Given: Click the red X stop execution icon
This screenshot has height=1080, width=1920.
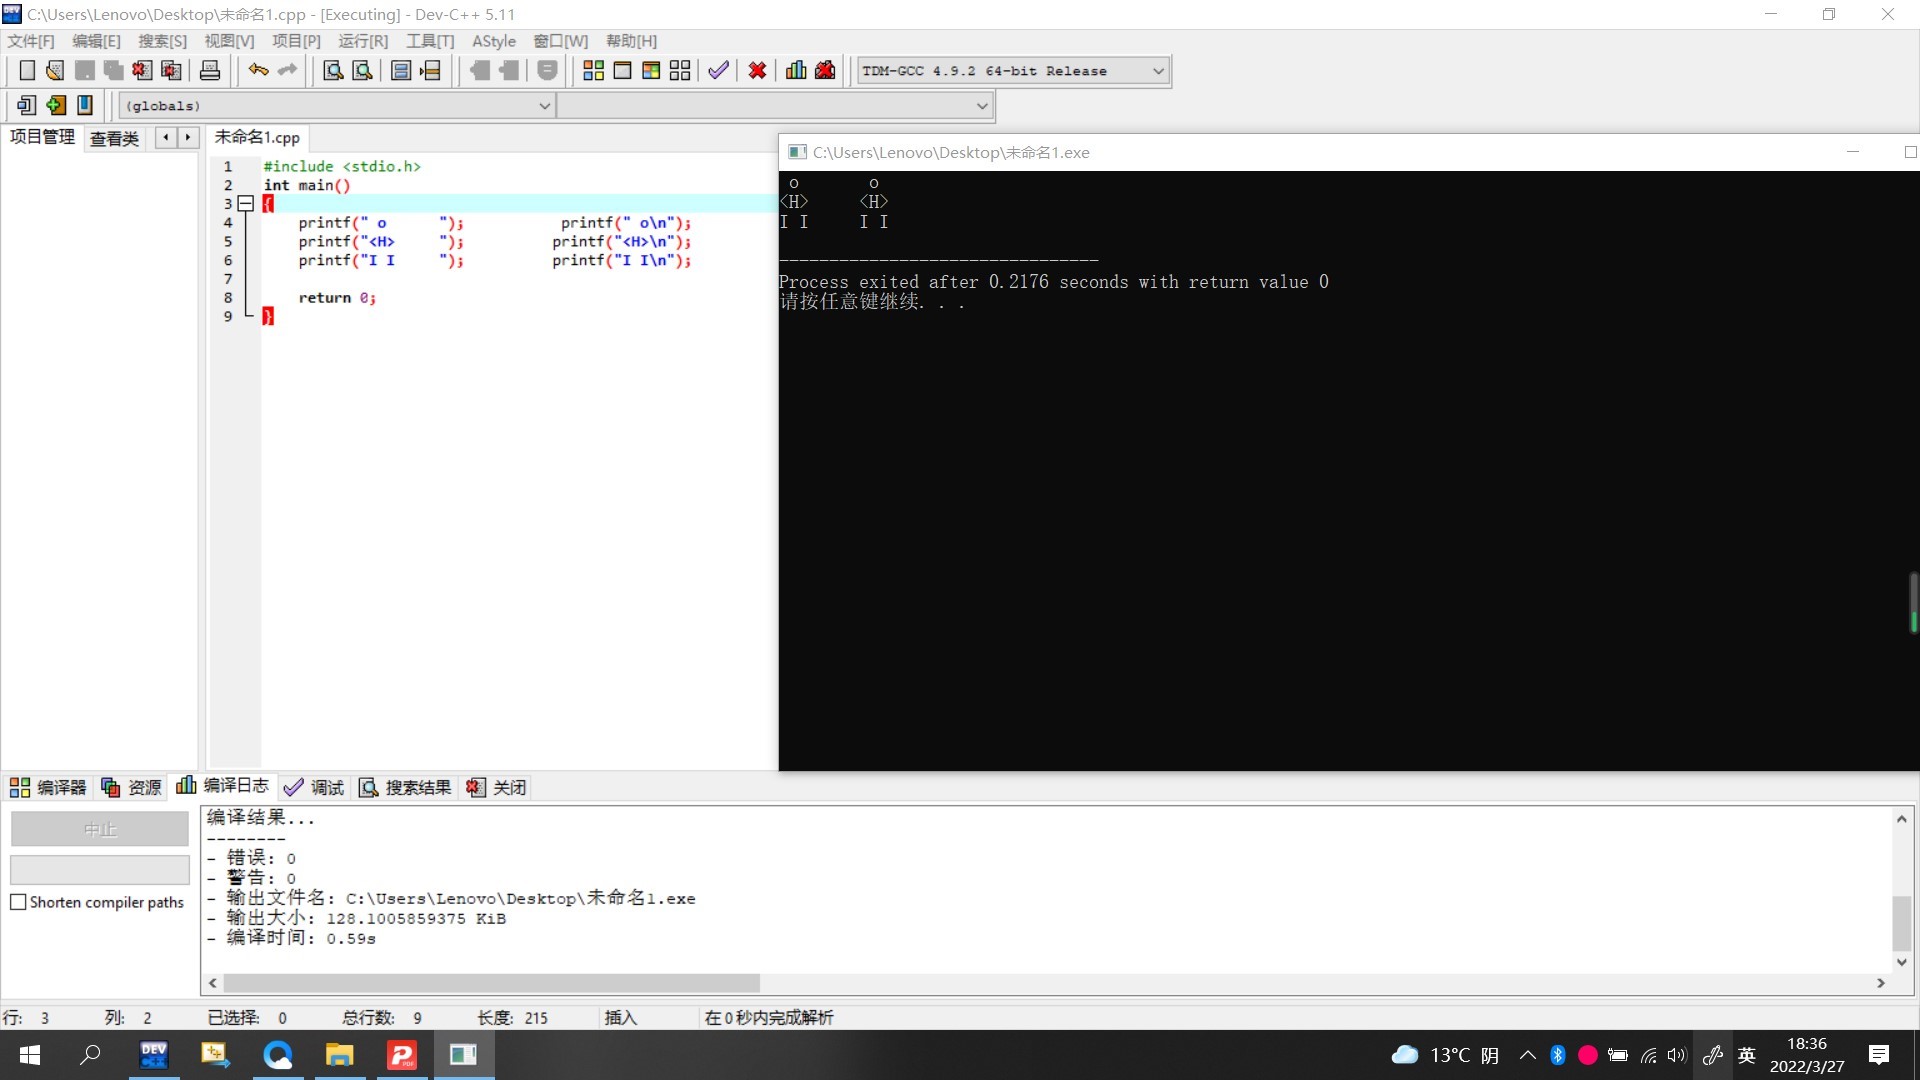Looking at the screenshot, I should pyautogui.click(x=757, y=70).
